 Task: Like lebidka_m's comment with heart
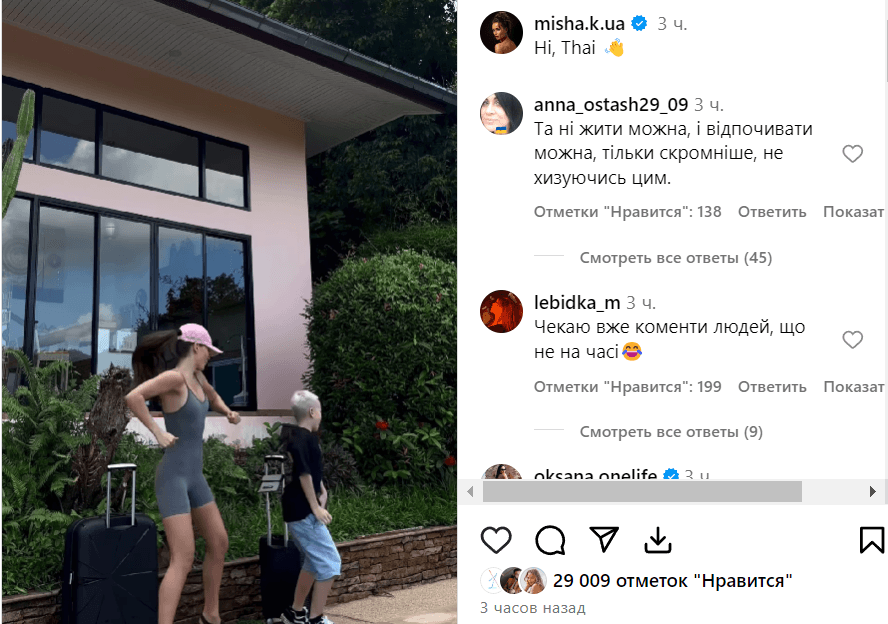click(852, 339)
